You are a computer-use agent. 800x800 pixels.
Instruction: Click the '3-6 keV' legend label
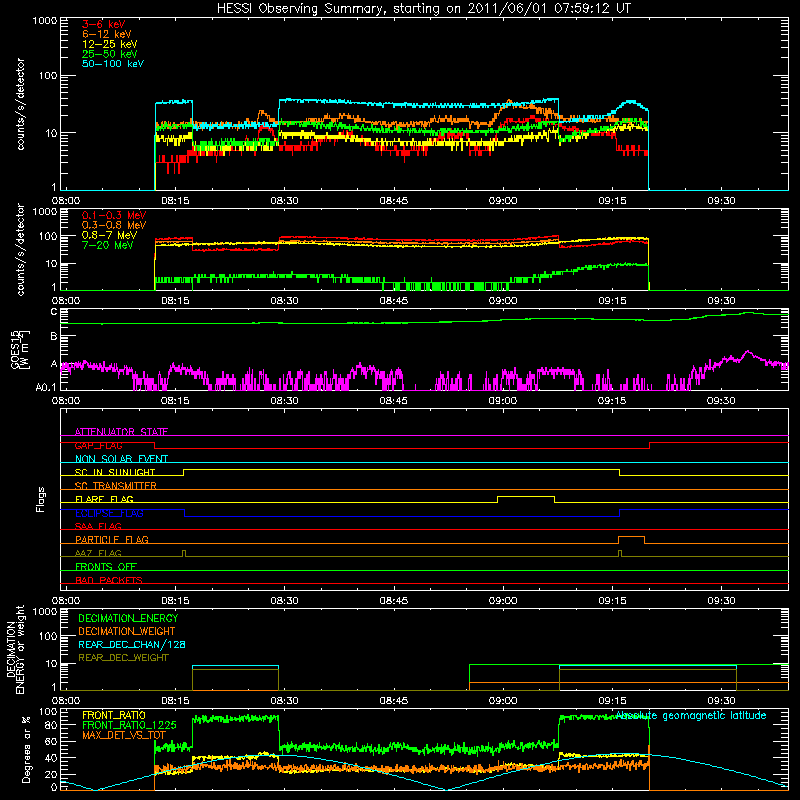click(x=104, y=24)
